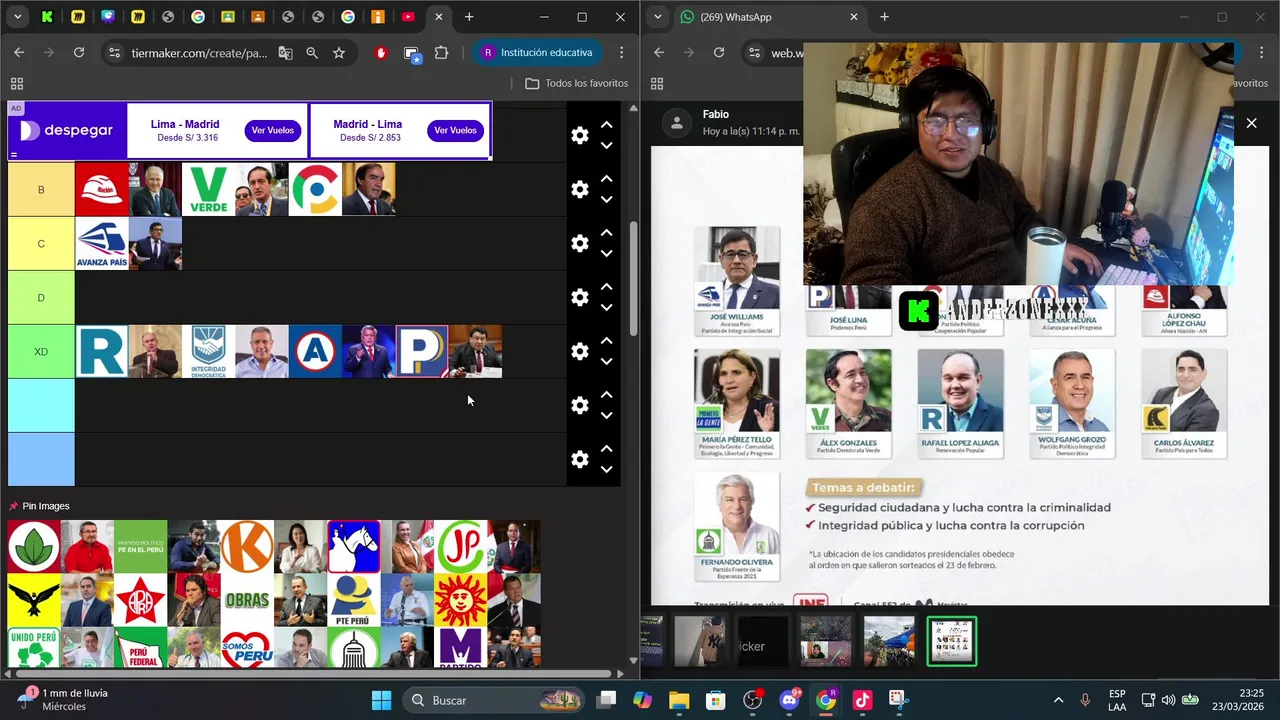The height and width of the screenshot is (720, 1280).
Task: Click the tiermaker.com address bar
Action: pyautogui.click(x=199, y=53)
